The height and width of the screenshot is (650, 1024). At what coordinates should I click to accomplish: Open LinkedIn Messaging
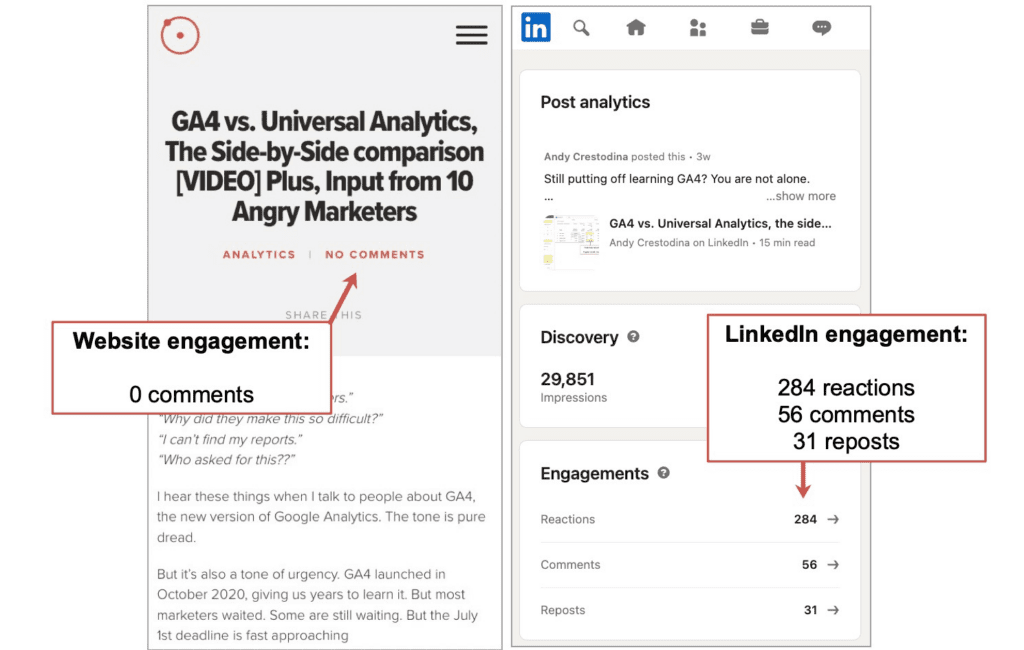coord(821,28)
